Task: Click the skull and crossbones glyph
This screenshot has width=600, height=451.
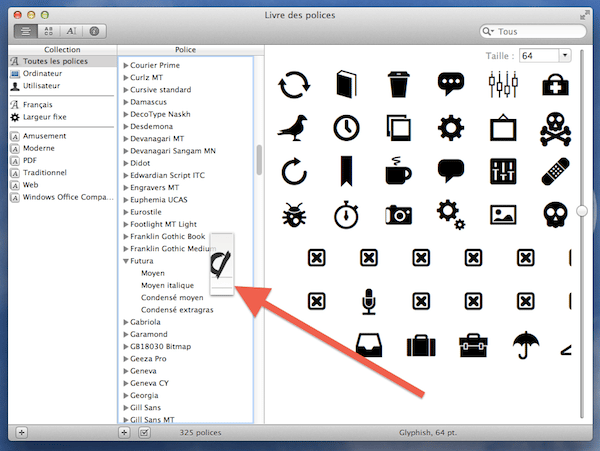Action: coord(556,129)
